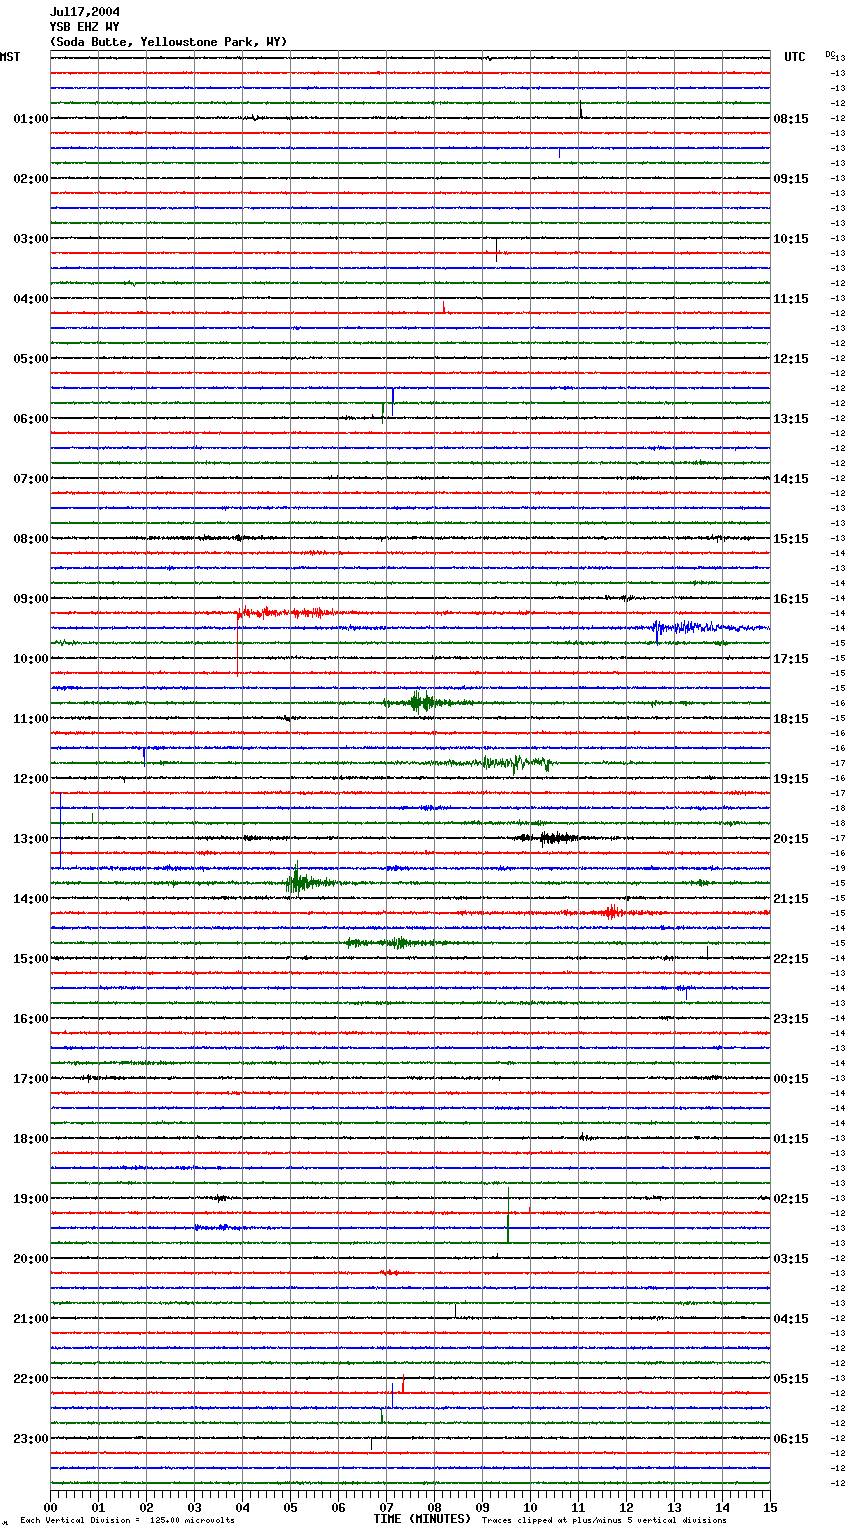Viewport: 850px width, 1534px height.
Task: Select the 11:00 MST row label
Action: (31, 719)
